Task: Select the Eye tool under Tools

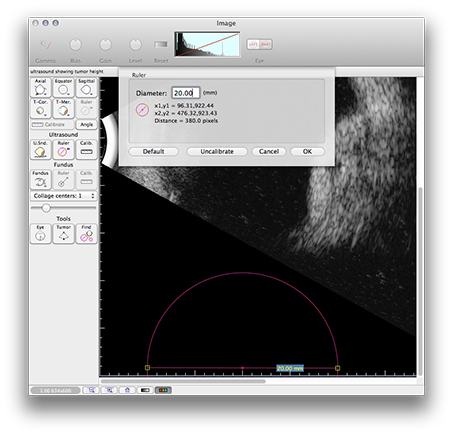Action: (x=40, y=234)
